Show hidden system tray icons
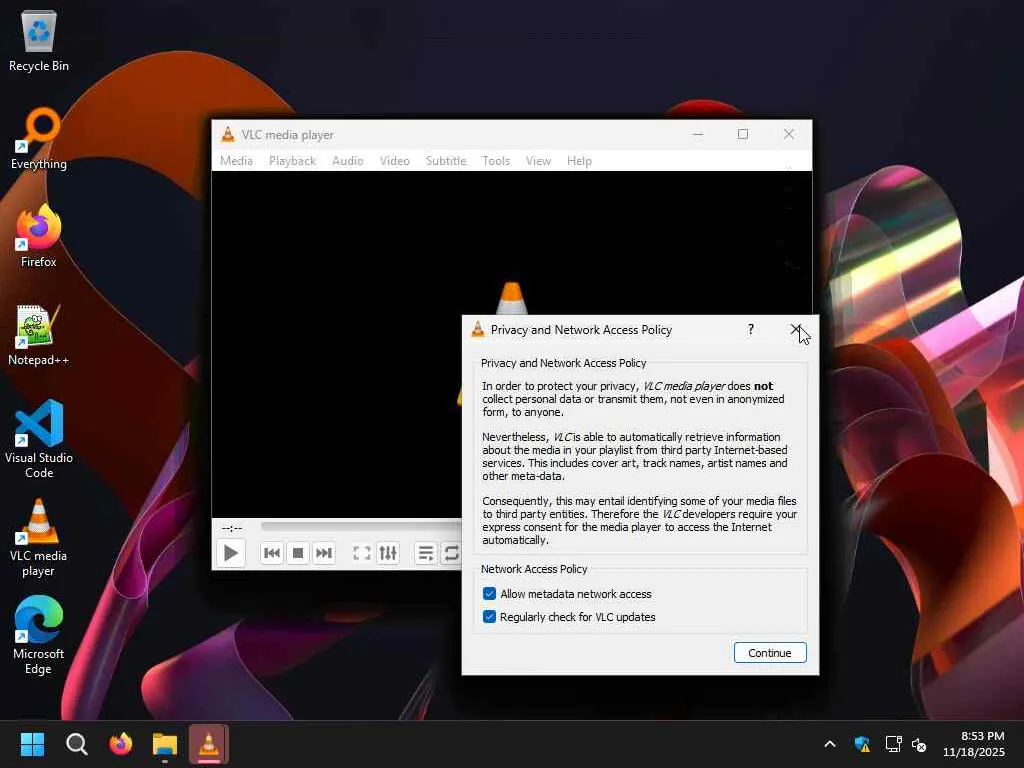Screen dimensions: 1024x768 pyautogui.click(x=830, y=744)
